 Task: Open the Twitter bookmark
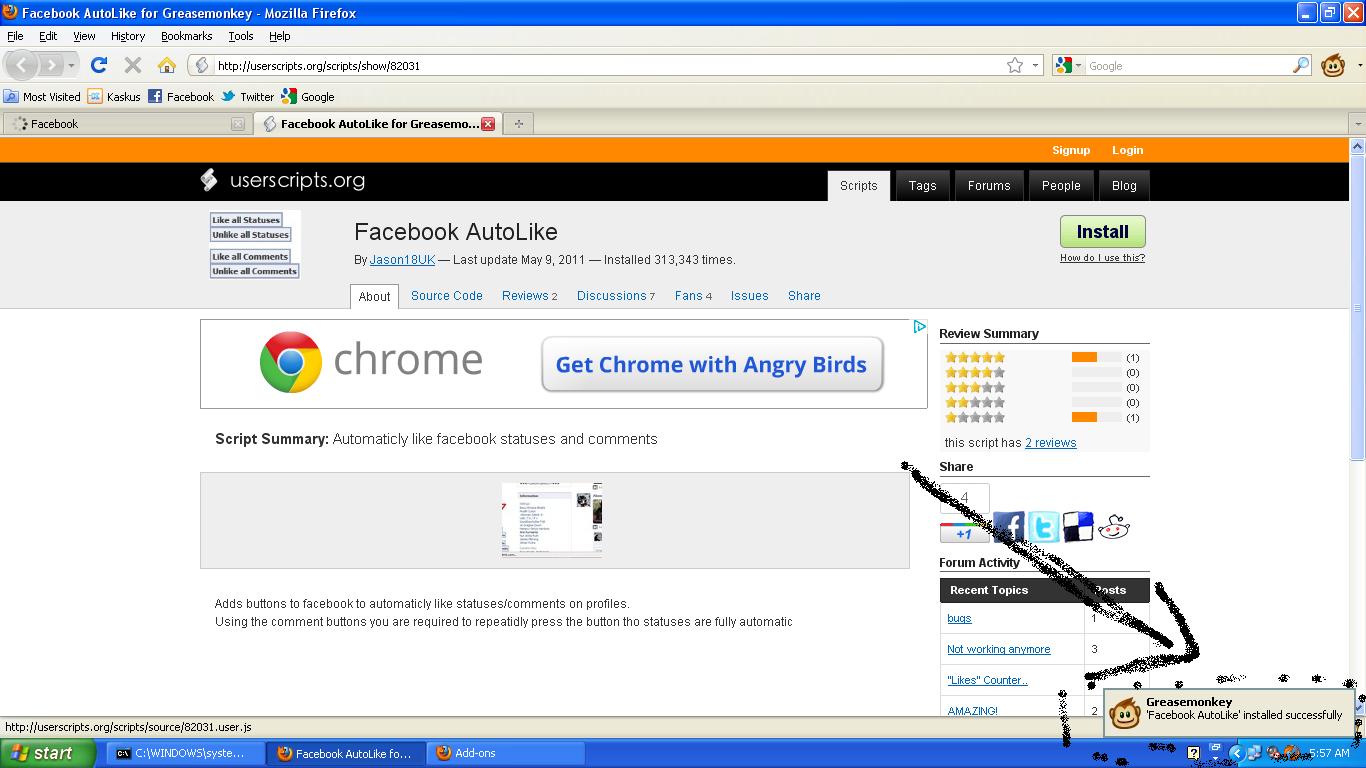click(x=247, y=97)
